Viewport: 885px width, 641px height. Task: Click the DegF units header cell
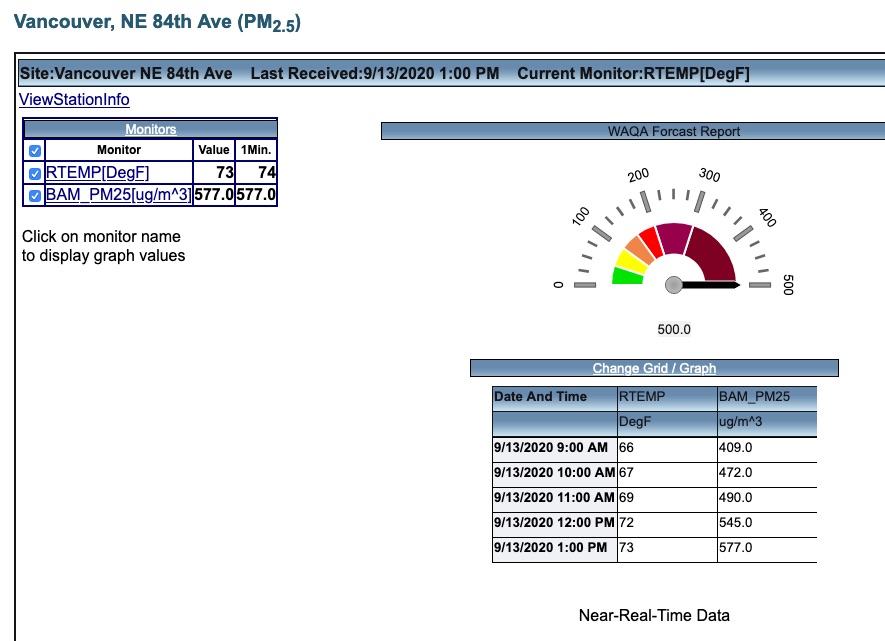pyautogui.click(x=667, y=423)
